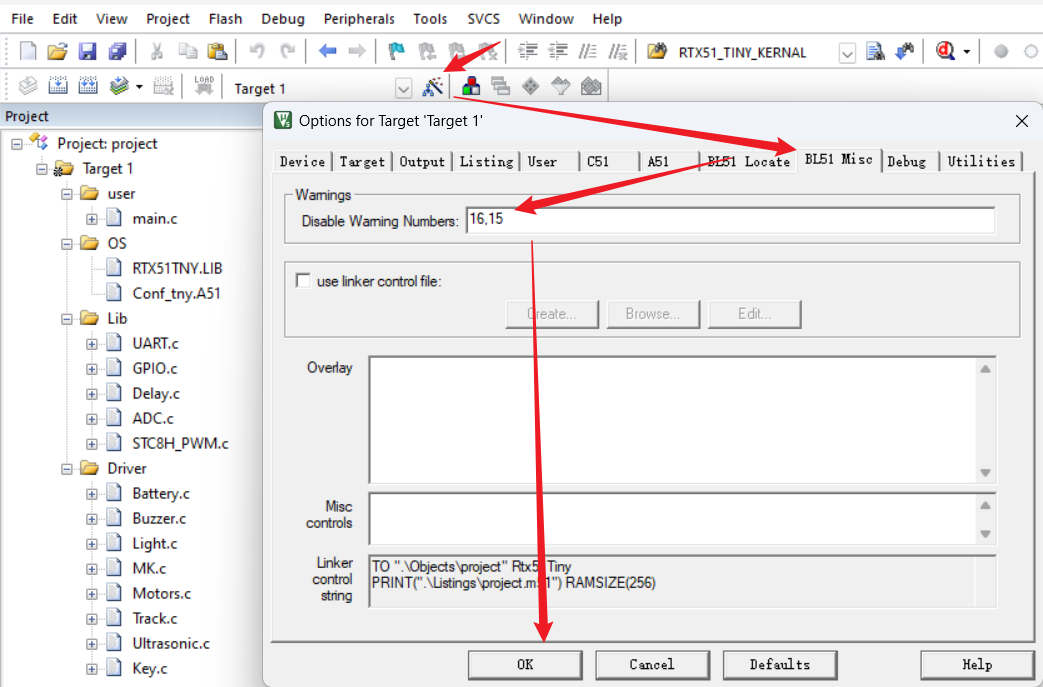Collapse the 'Project: project' tree node
Image resolution: width=1043 pixels, height=687 pixels.
pyautogui.click(x=17, y=144)
